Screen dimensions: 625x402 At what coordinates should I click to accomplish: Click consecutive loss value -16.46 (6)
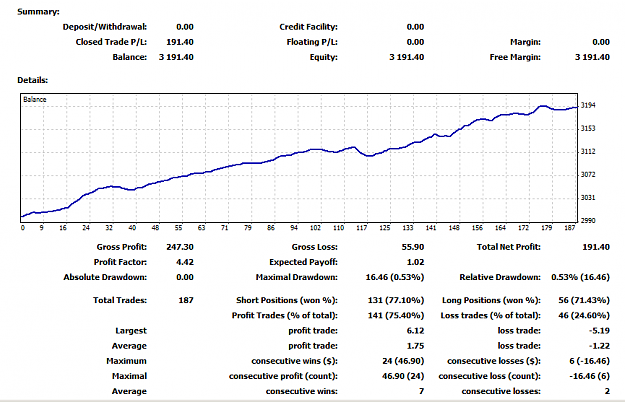(x=590, y=376)
